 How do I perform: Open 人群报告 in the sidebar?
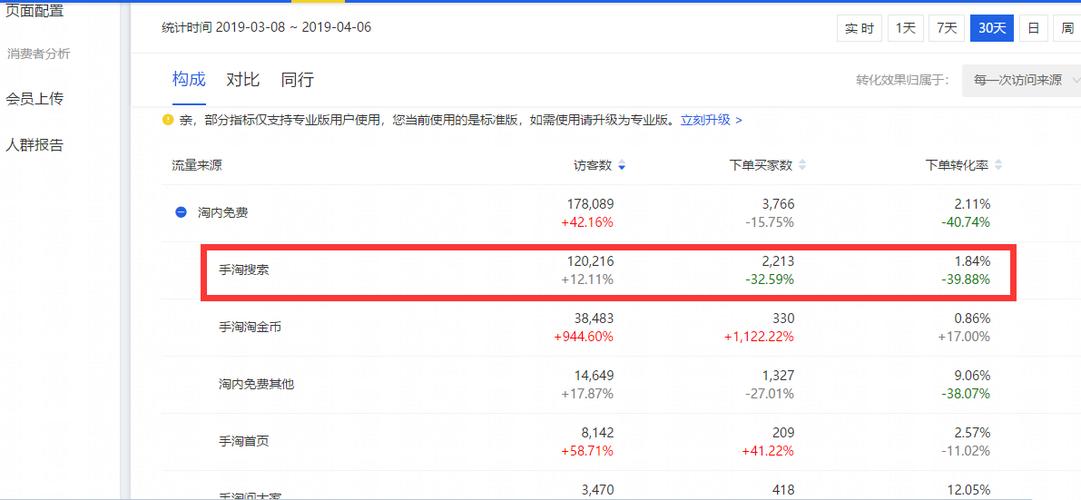[35, 145]
